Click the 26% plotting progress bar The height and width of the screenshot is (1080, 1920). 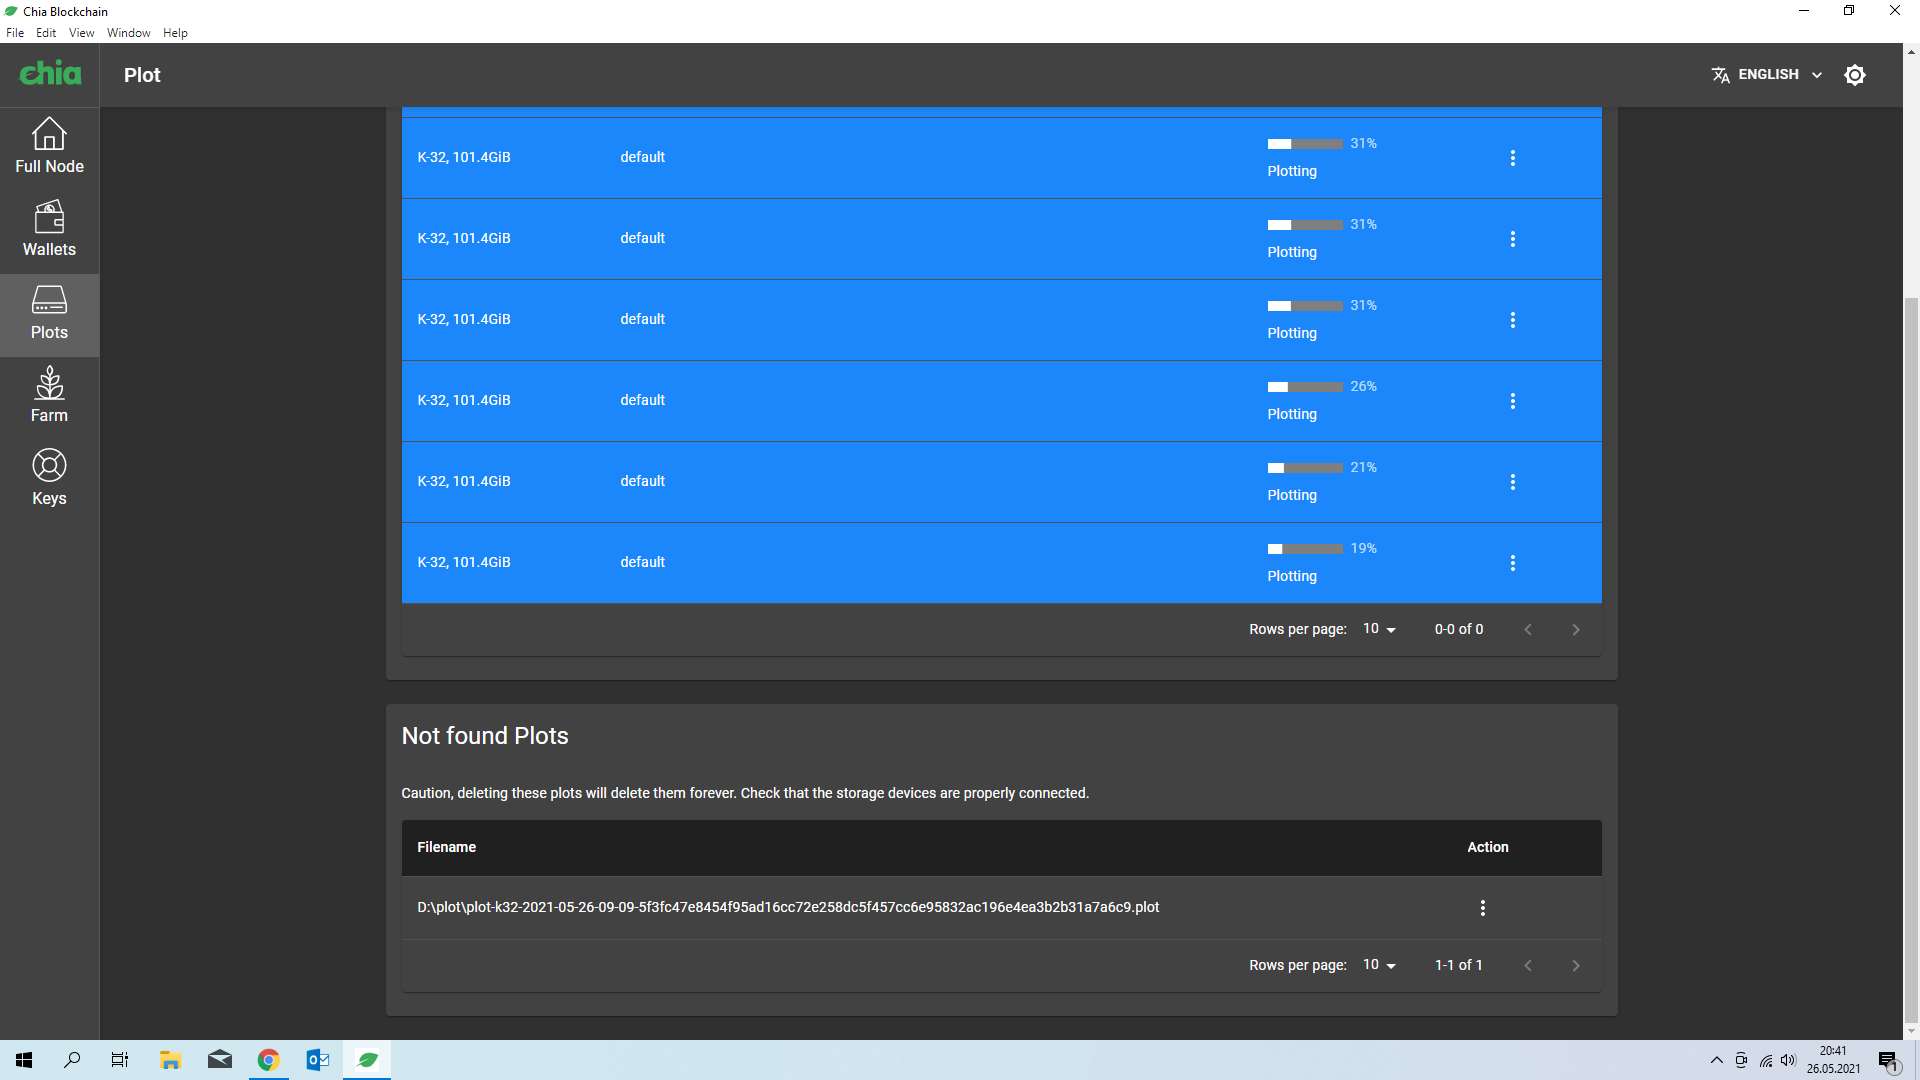point(1305,387)
